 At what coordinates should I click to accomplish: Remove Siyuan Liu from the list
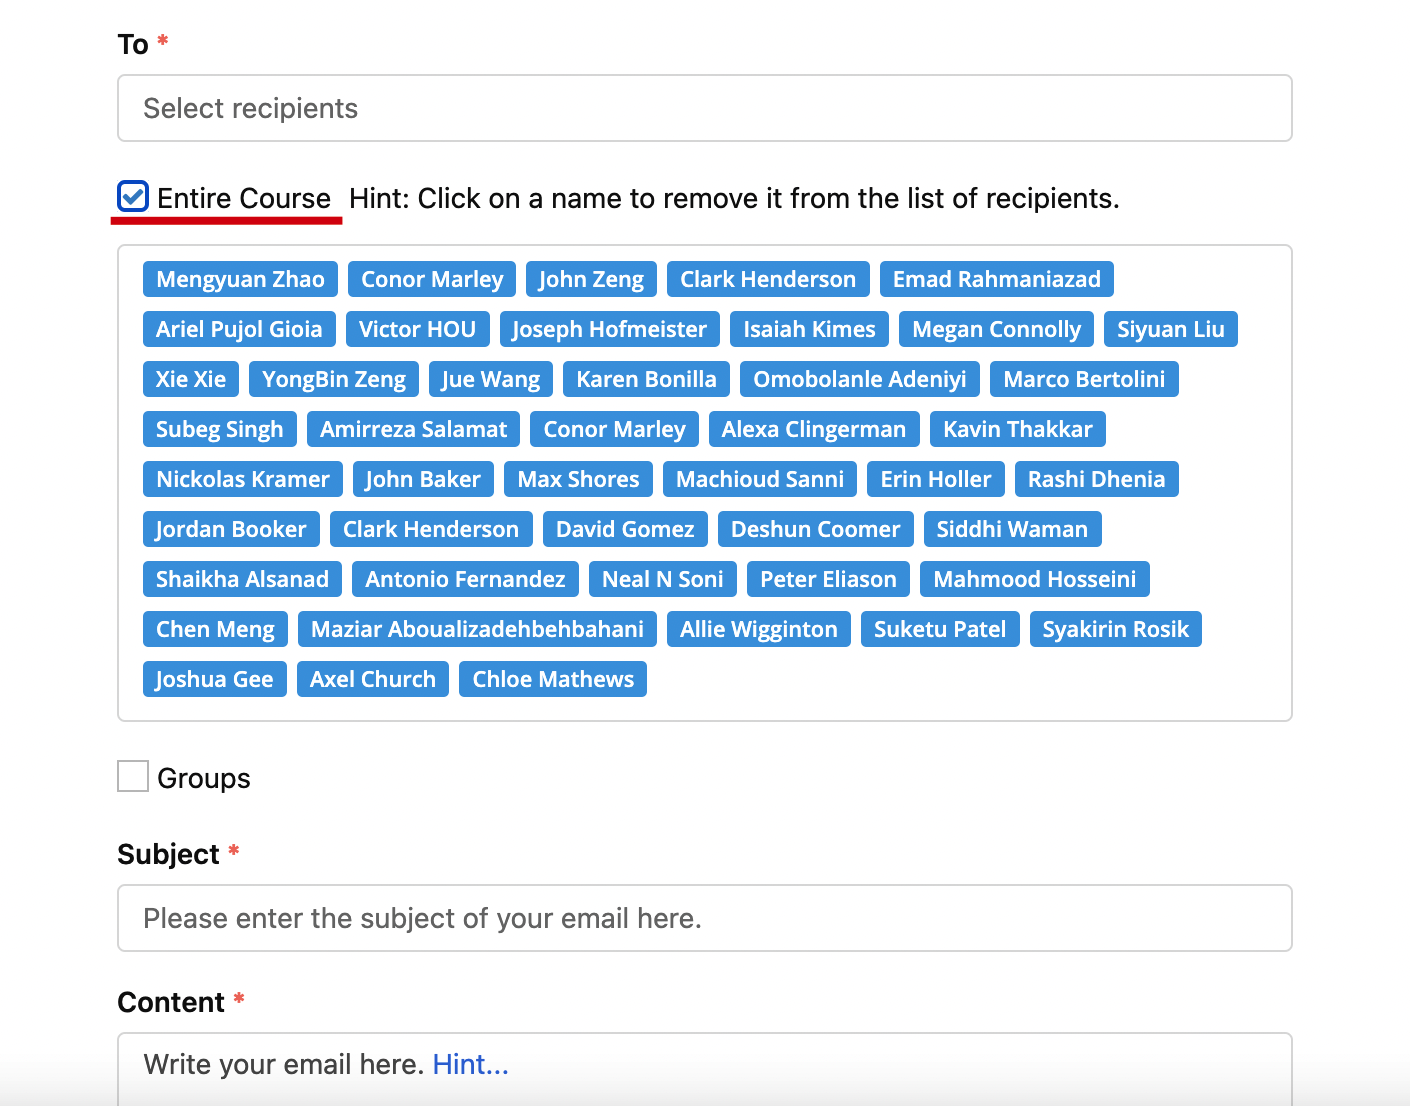pyautogui.click(x=1171, y=329)
